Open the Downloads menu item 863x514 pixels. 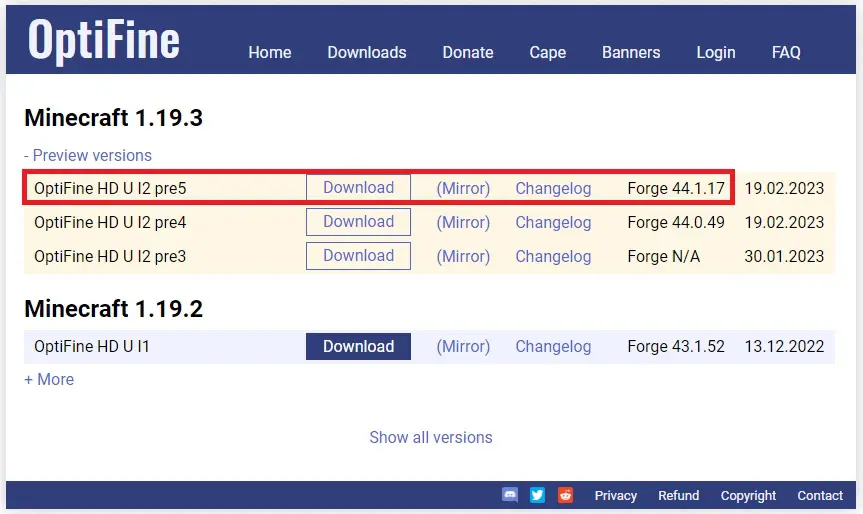(367, 52)
